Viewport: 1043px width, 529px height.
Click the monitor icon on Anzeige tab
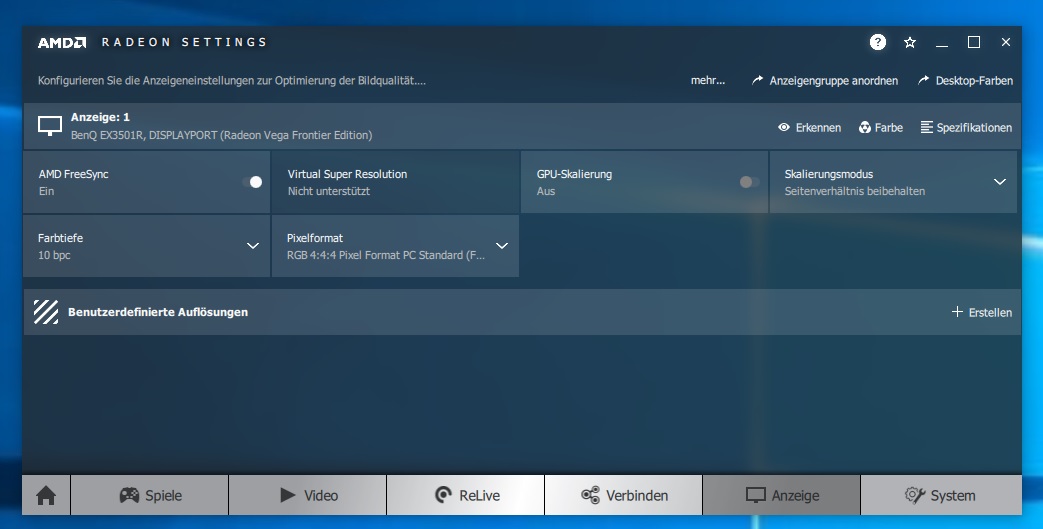(756, 495)
